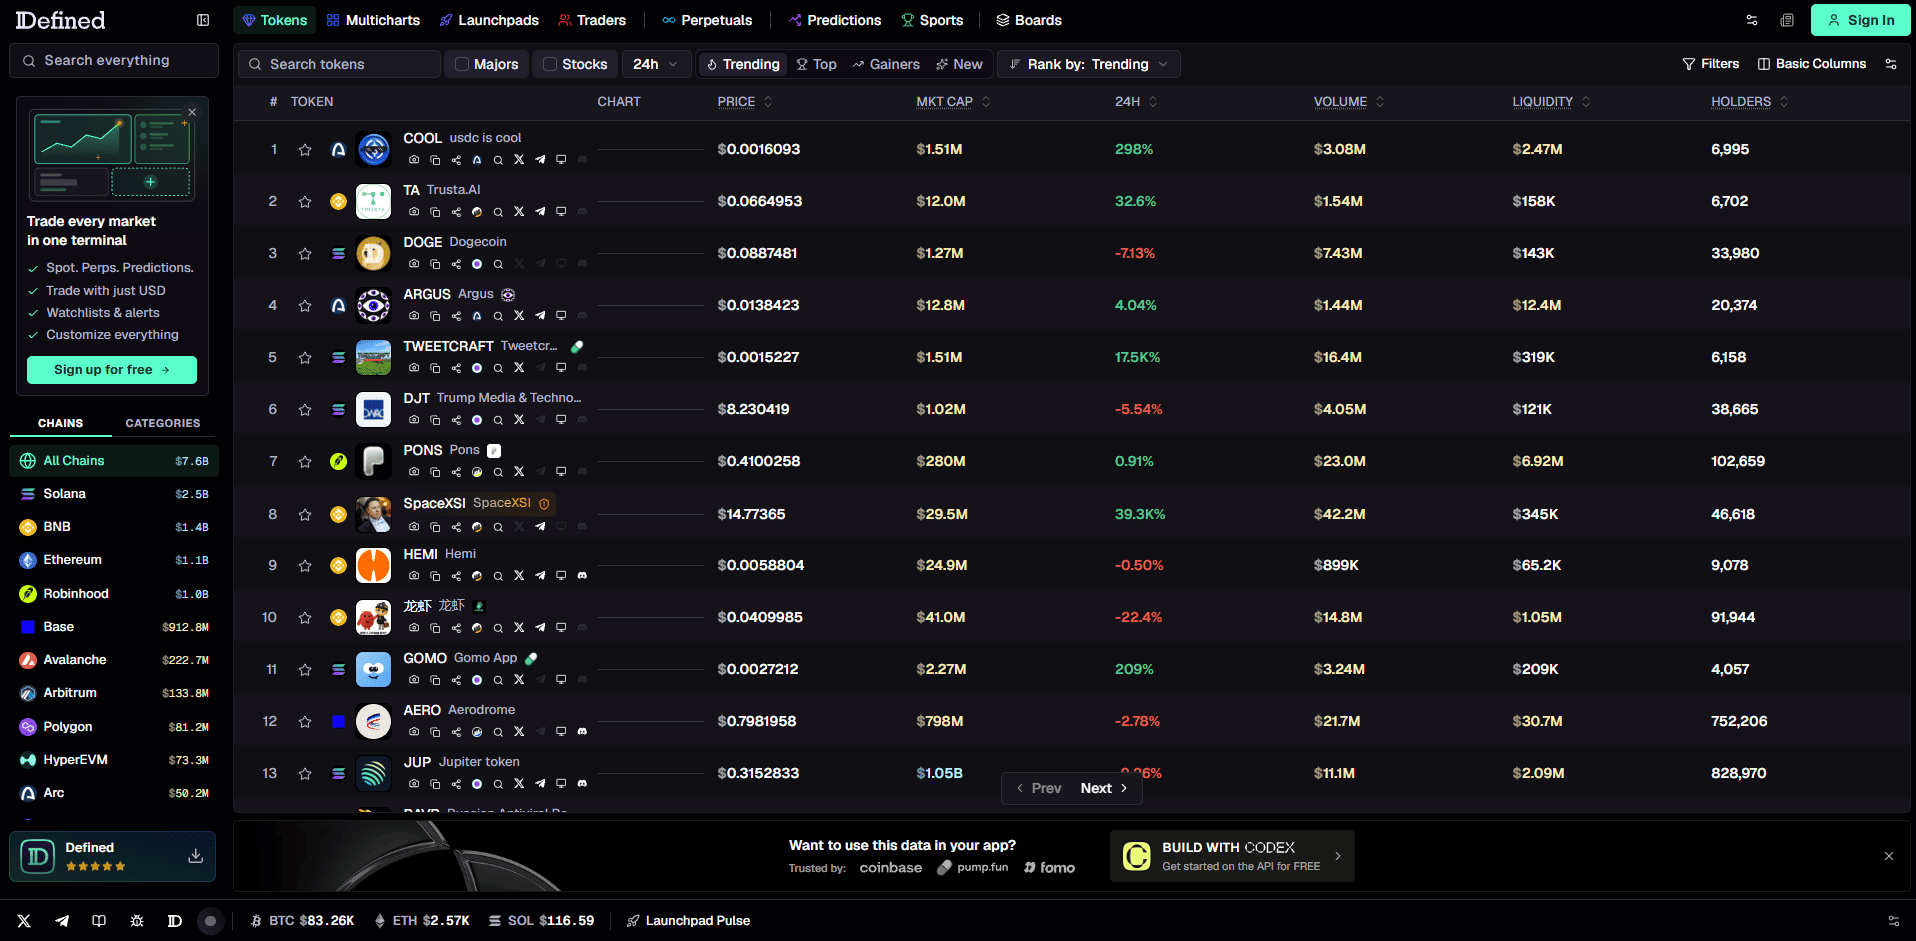Open the Launchpad Pulse link in the footer
The image size is (1916, 941).
[688, 921]
